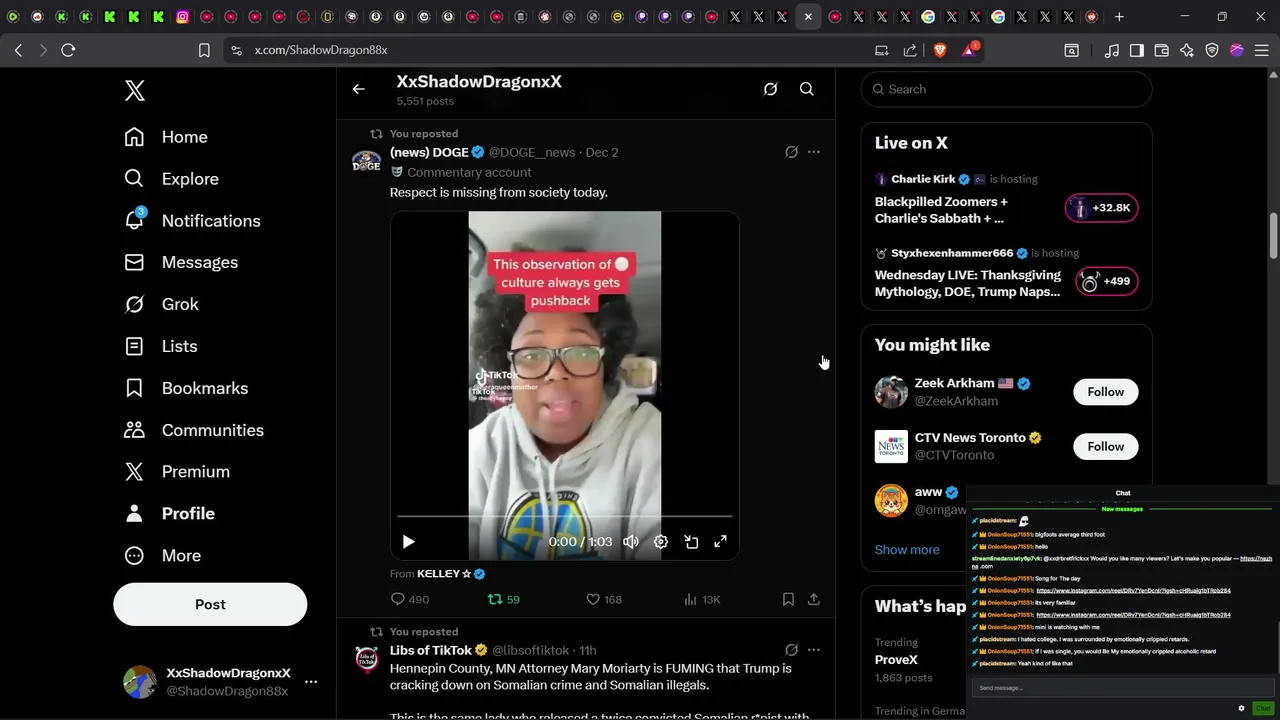Image resolution: width=1280 pixels, height=720 pixels.
Task: Follow Zeek Arkham
Action: [x=1106, y=392]
